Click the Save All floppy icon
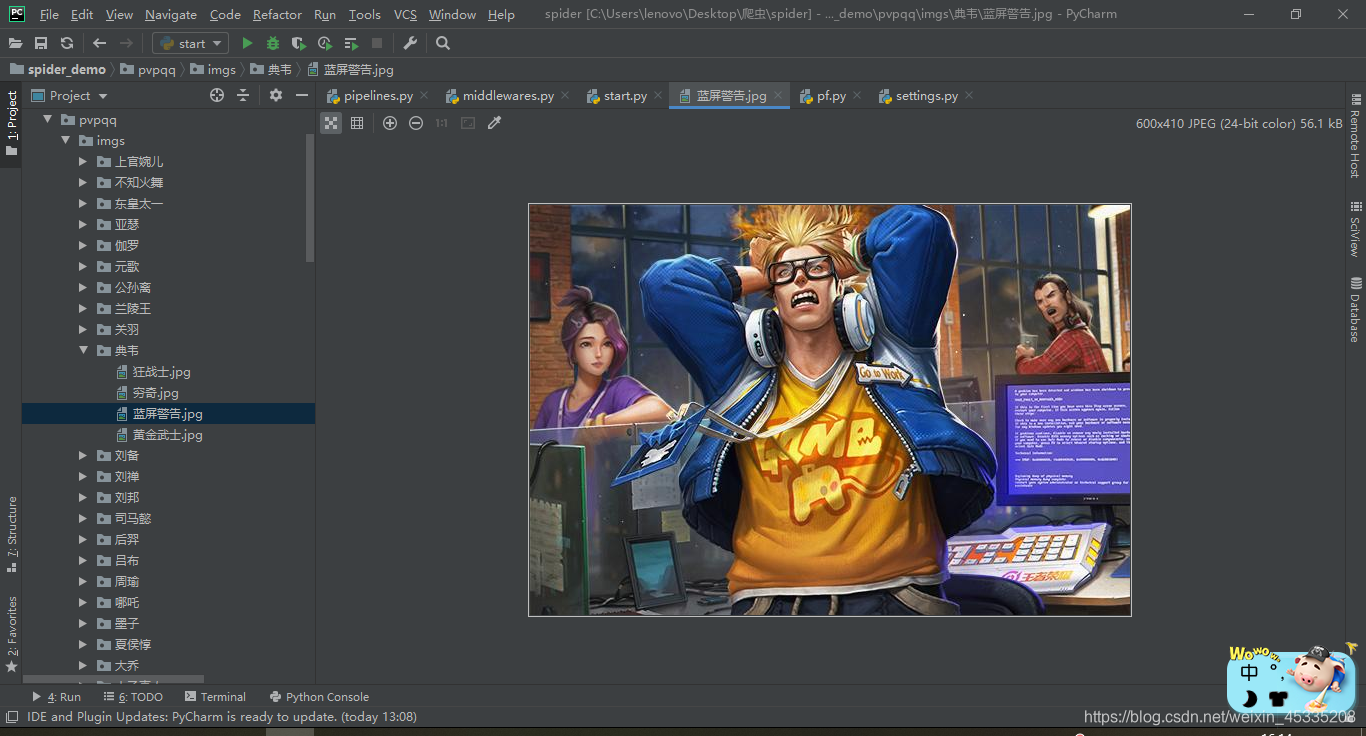This screenshot has width=1366, height=736. pyautogui.click(x=41, y=43)
